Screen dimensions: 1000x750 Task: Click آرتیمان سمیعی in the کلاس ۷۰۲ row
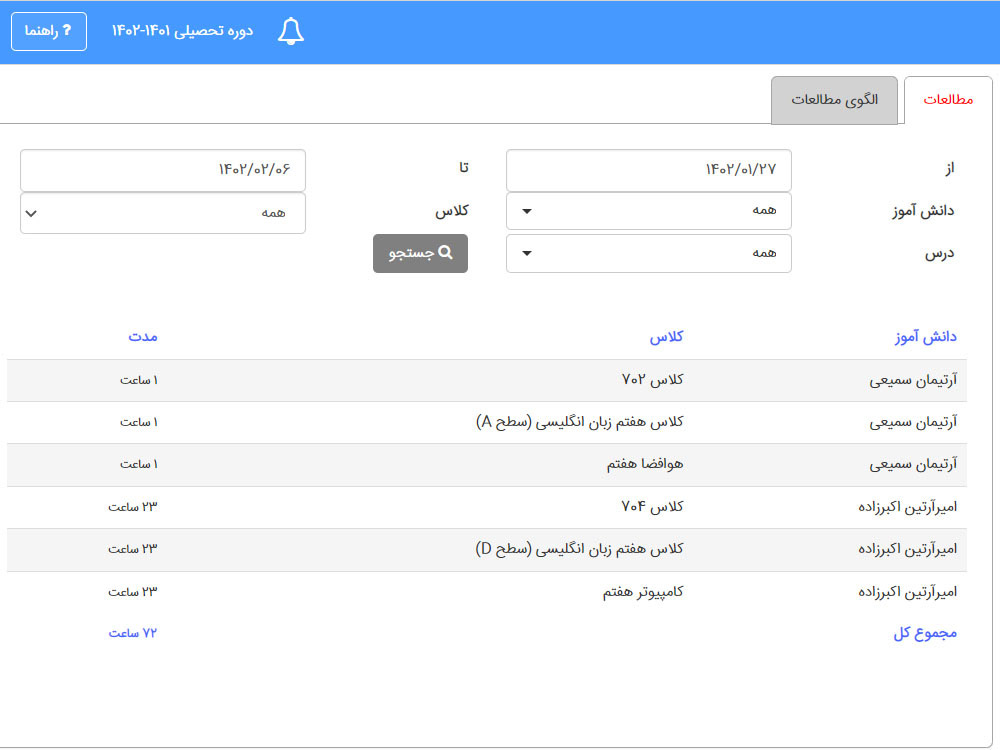coord(913,381)
